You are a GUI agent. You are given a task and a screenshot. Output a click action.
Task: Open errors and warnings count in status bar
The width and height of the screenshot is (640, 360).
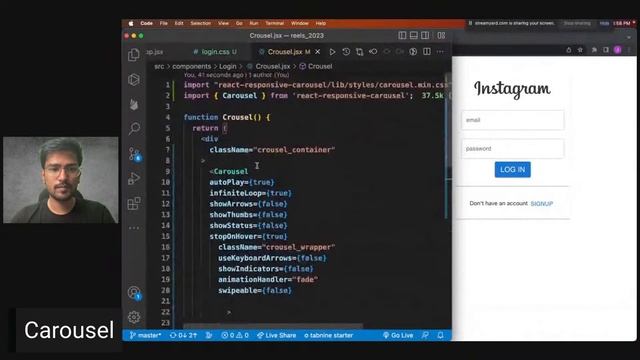[235, 336]
